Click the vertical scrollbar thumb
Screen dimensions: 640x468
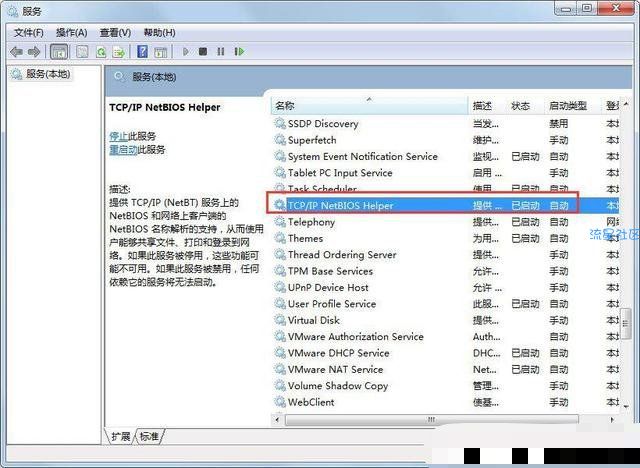[626, 324]
